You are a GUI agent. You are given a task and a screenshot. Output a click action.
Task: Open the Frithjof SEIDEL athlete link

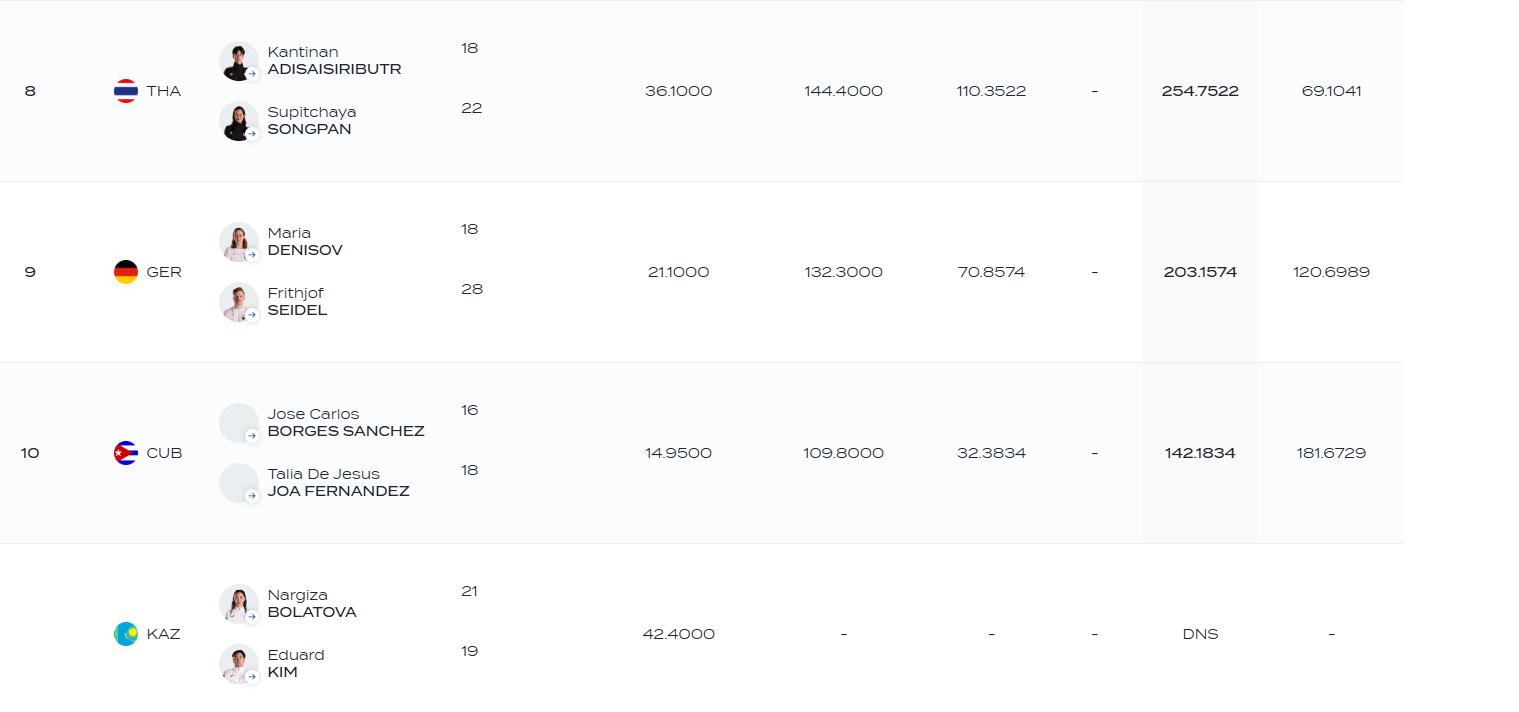pos(297,302)
